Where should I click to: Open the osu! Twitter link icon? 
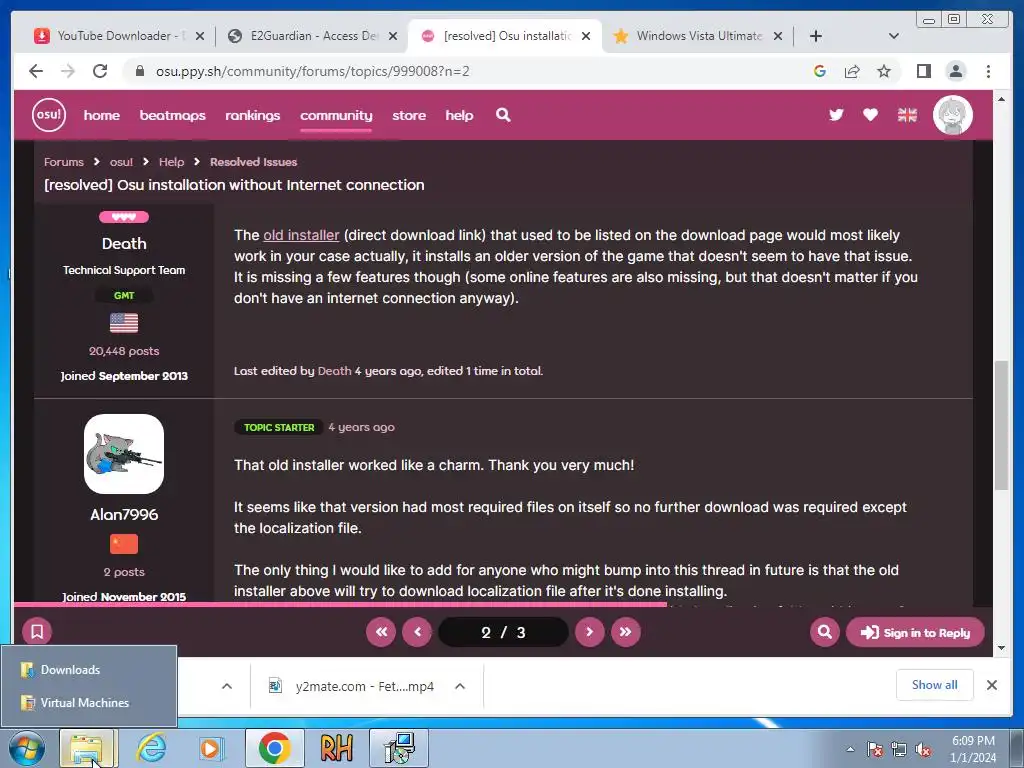point(836,115)
